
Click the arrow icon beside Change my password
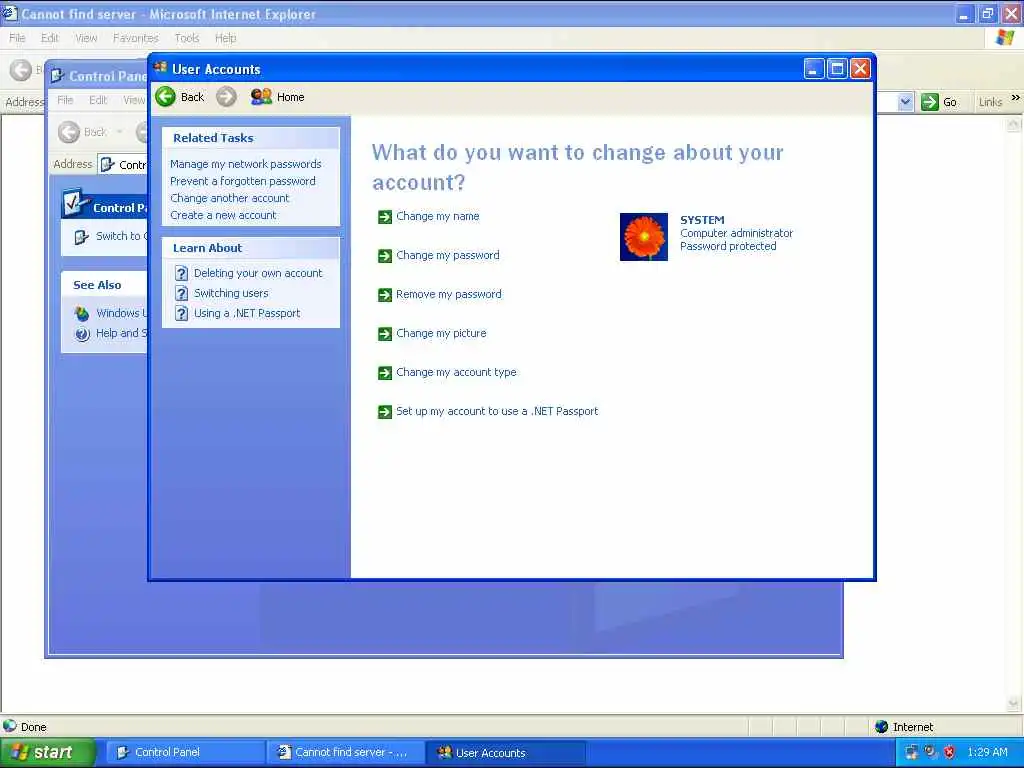pyautogui.click(x=385, y=256)
